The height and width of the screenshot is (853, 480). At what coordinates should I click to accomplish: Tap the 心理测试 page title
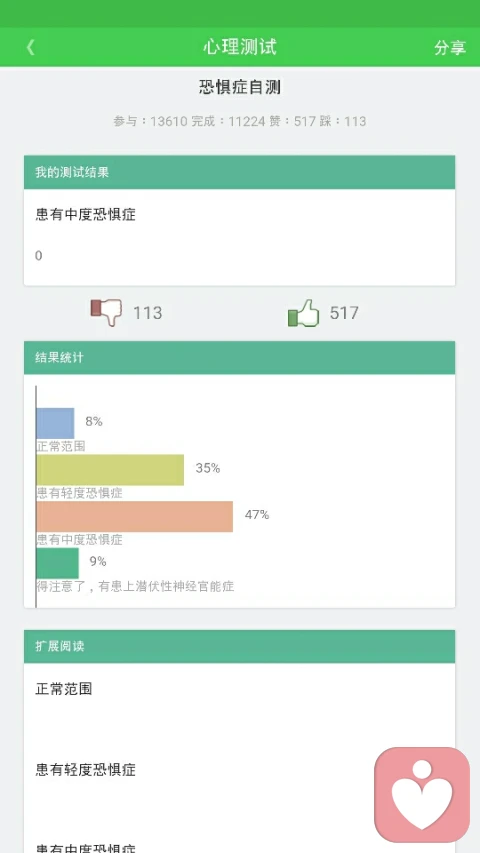coord(240,47)
